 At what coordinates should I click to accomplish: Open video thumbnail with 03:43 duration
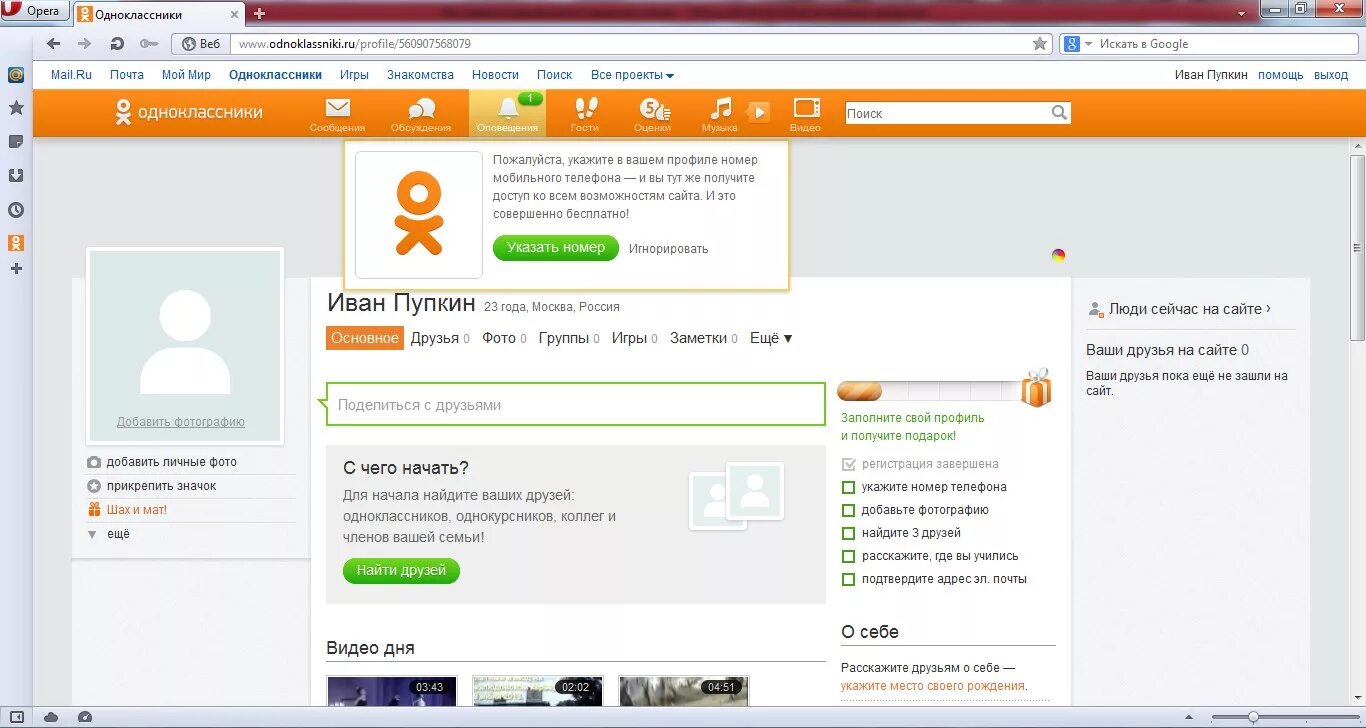coord(392,692)
